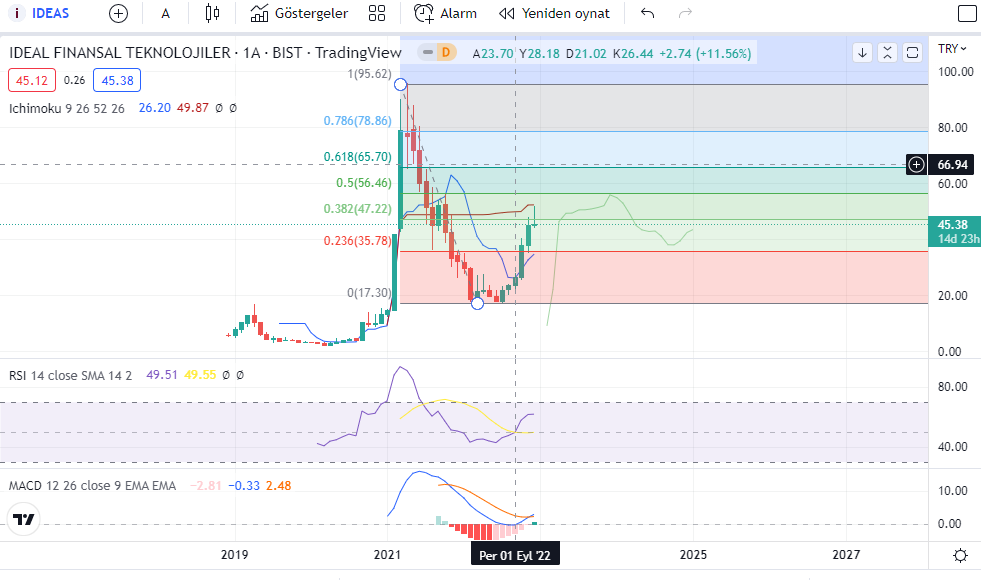The height and width of the screenshot is (580, 981).
Task: Click the plus button beside 66.94
Action: 916,165
